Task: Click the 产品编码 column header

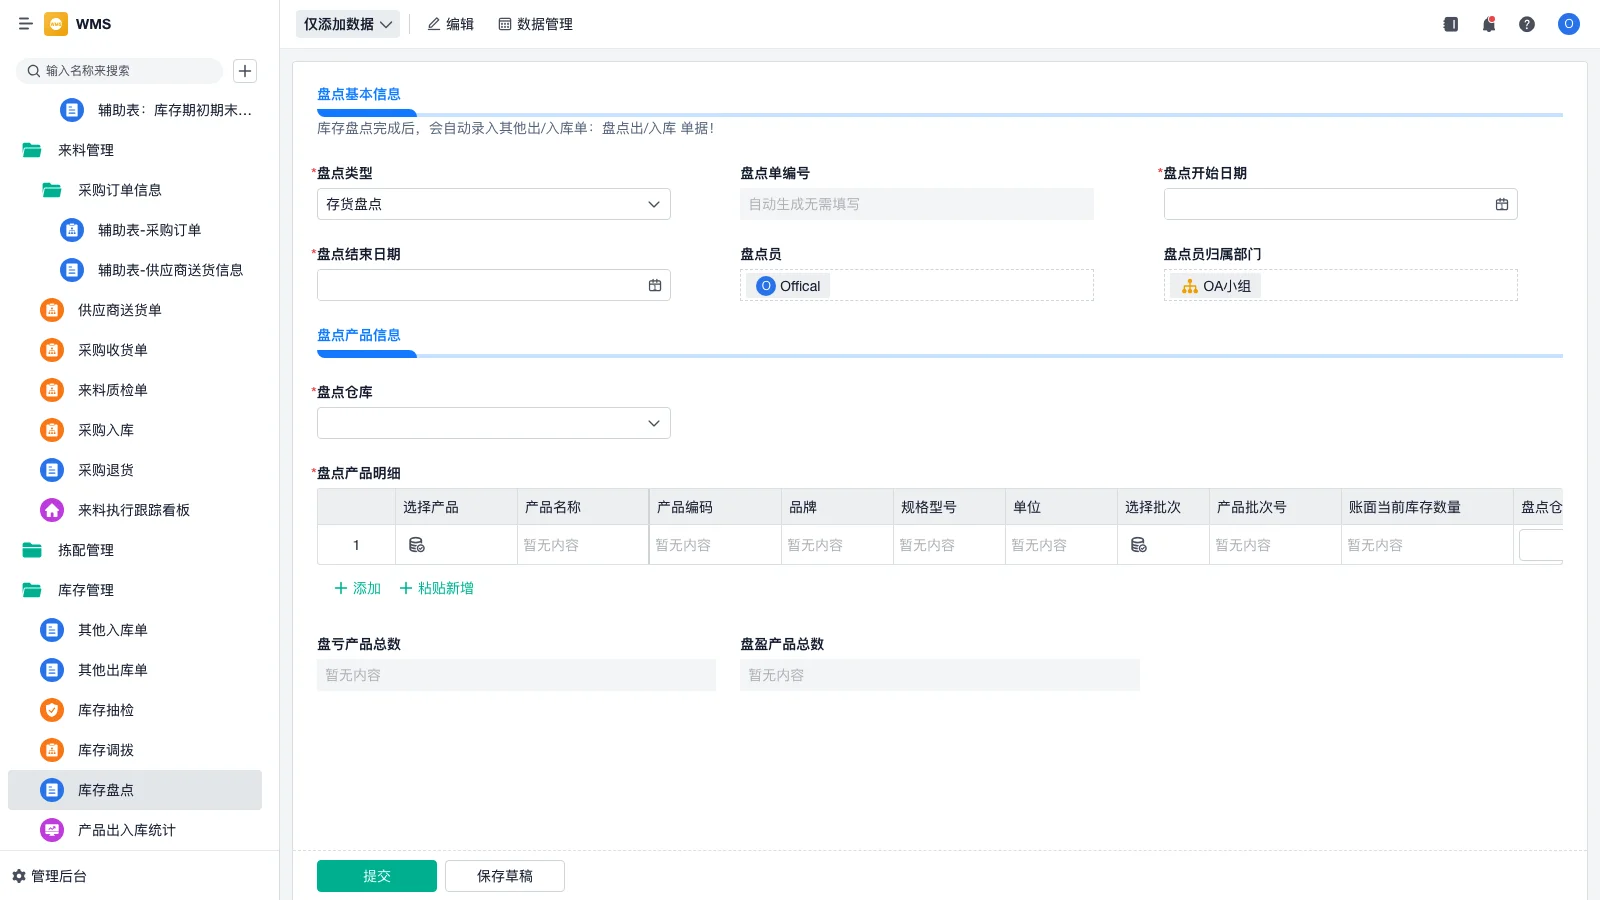Action: [715, 507]
